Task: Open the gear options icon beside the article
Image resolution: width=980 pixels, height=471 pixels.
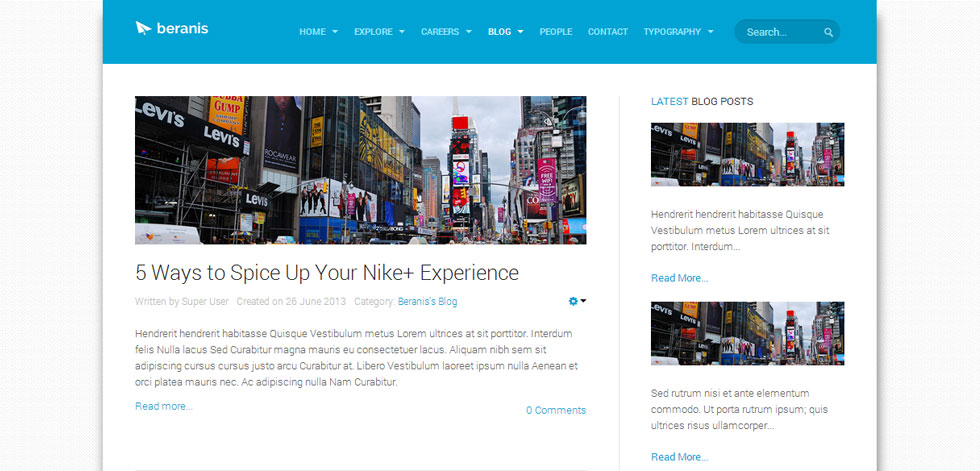Action: tap(573, 301)
